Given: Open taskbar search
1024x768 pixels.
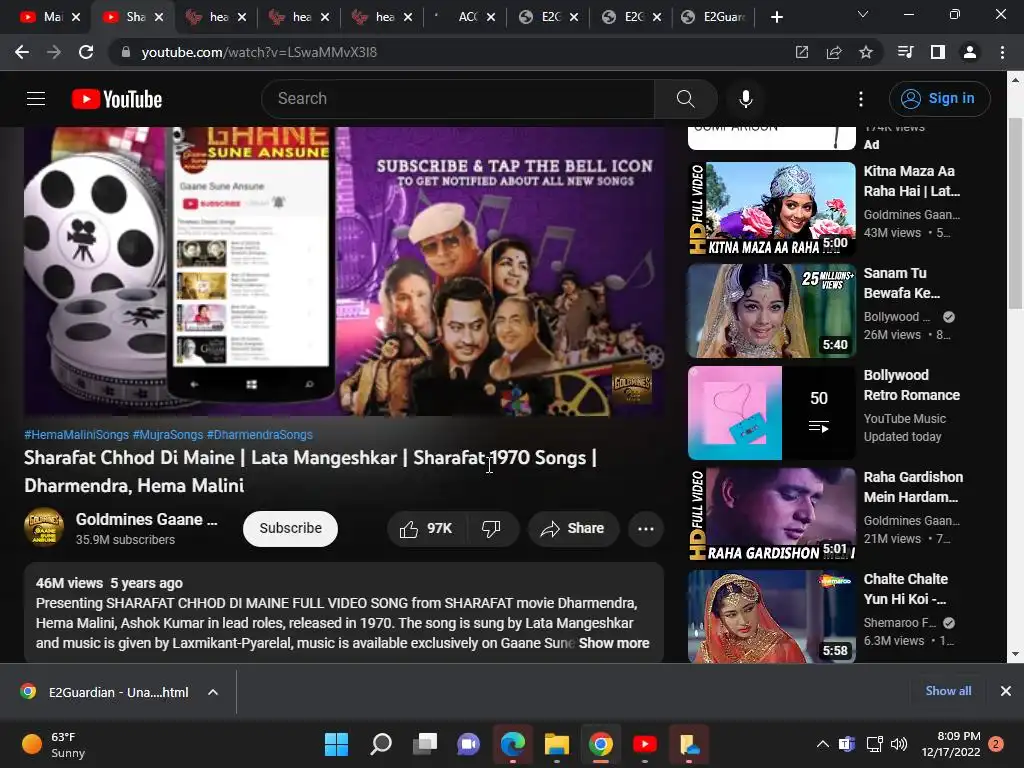Looking at the screenshot, I should [x=381, y=744].
